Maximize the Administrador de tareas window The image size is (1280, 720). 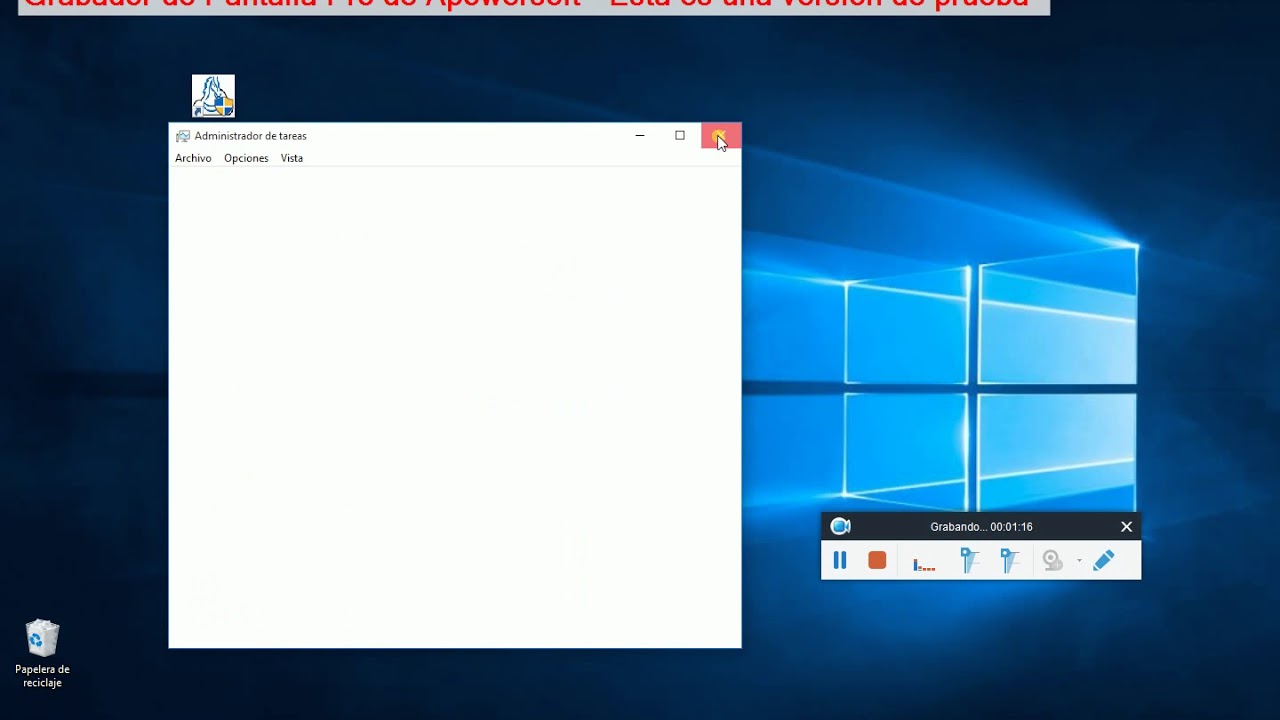[680, 136]
